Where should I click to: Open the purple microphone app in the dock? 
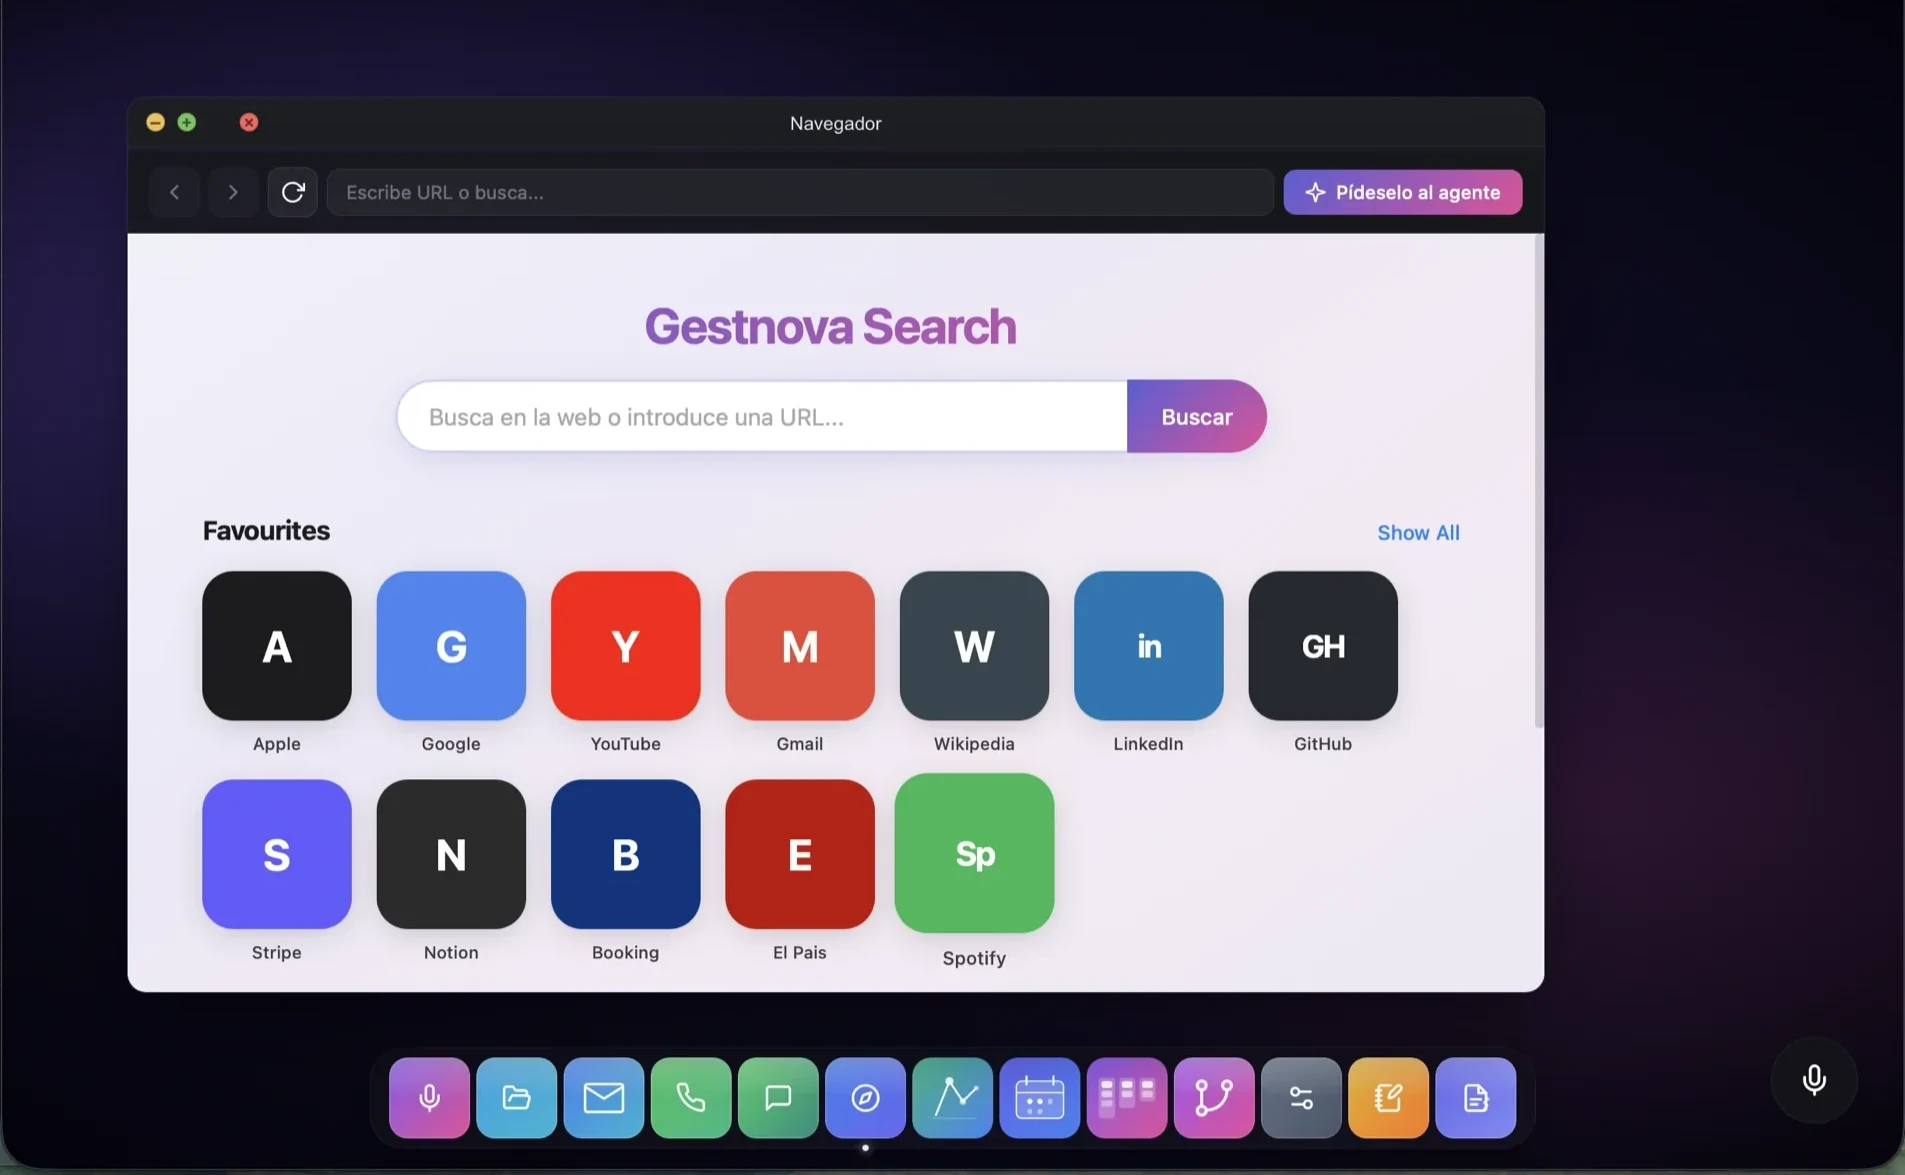(429, 1098)
